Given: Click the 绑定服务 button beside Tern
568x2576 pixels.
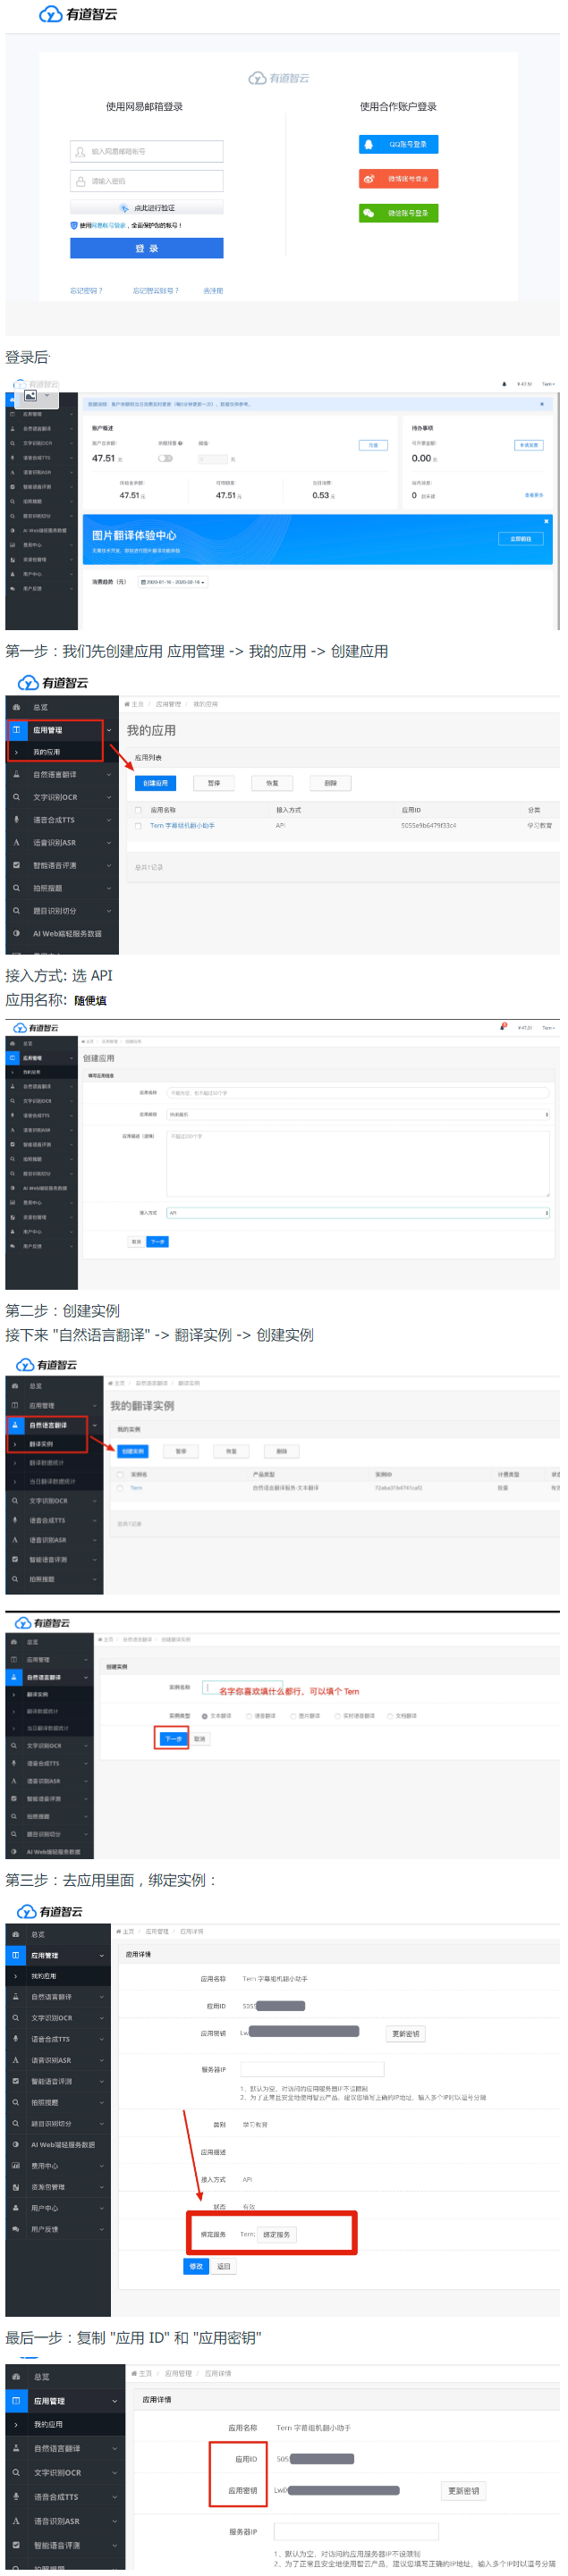Looking at the screenshot, I should (x=276, y=2234).
